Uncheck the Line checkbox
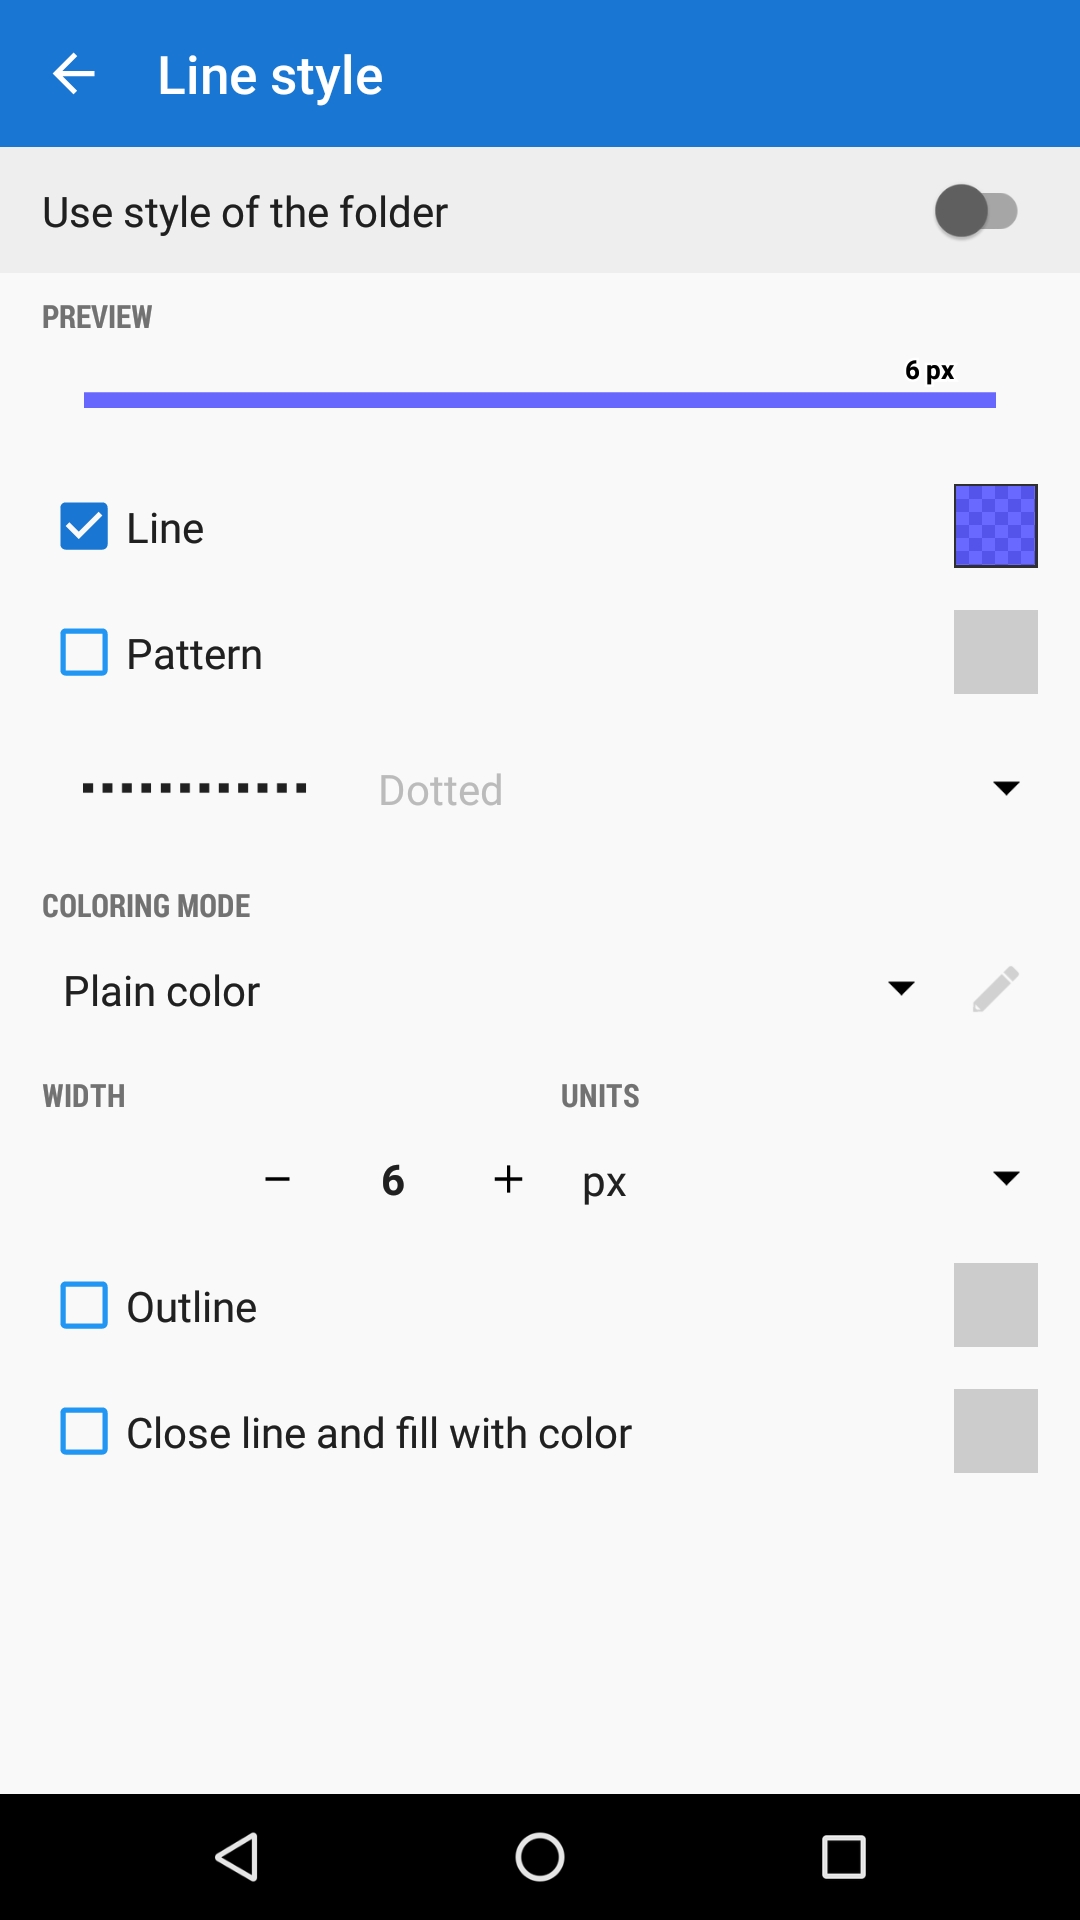The width and height of the screenshot is (1080, 1920). click(84, 527)
